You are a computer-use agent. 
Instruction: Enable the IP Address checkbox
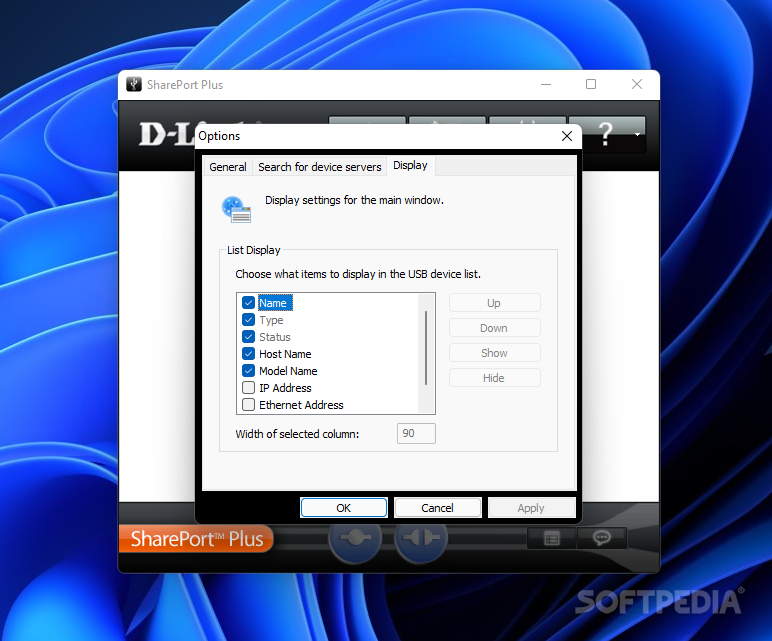[249, 388]
